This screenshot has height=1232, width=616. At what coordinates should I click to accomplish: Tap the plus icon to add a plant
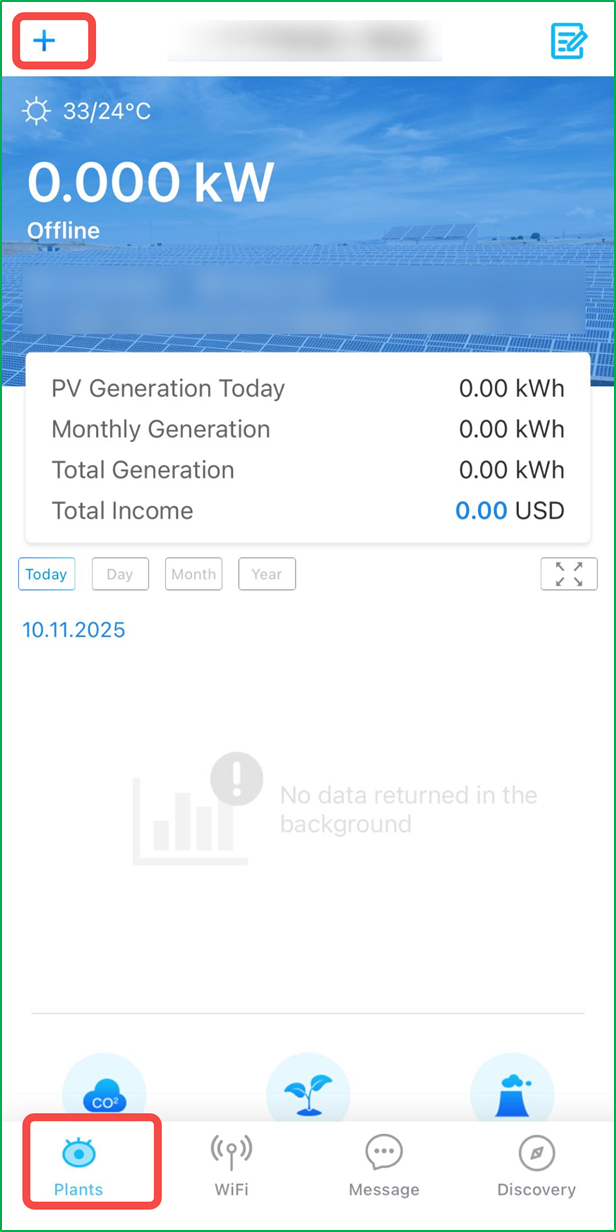(46, 41)
